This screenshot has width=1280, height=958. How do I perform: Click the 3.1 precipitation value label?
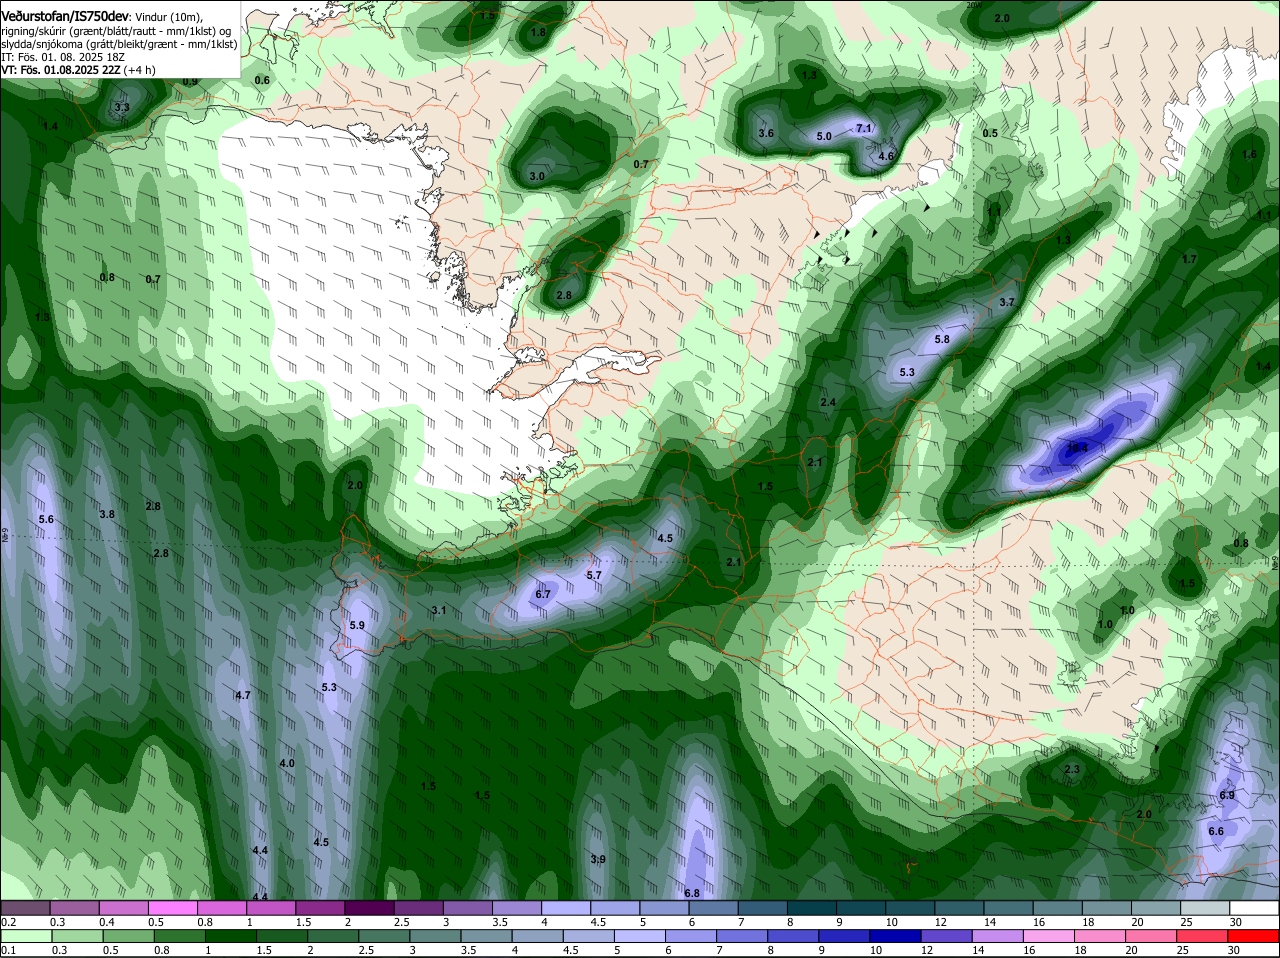tap(438, 610)
